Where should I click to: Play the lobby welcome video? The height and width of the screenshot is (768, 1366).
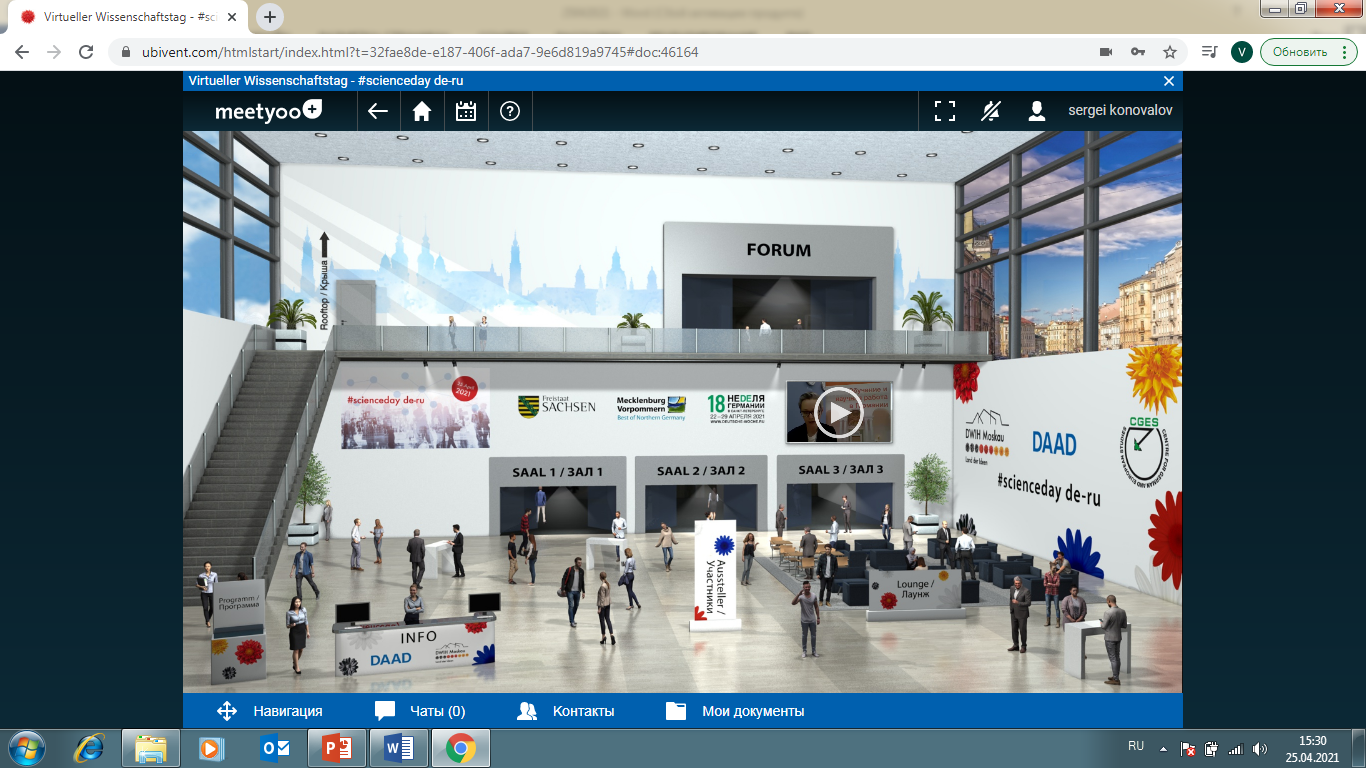[838, 412]
